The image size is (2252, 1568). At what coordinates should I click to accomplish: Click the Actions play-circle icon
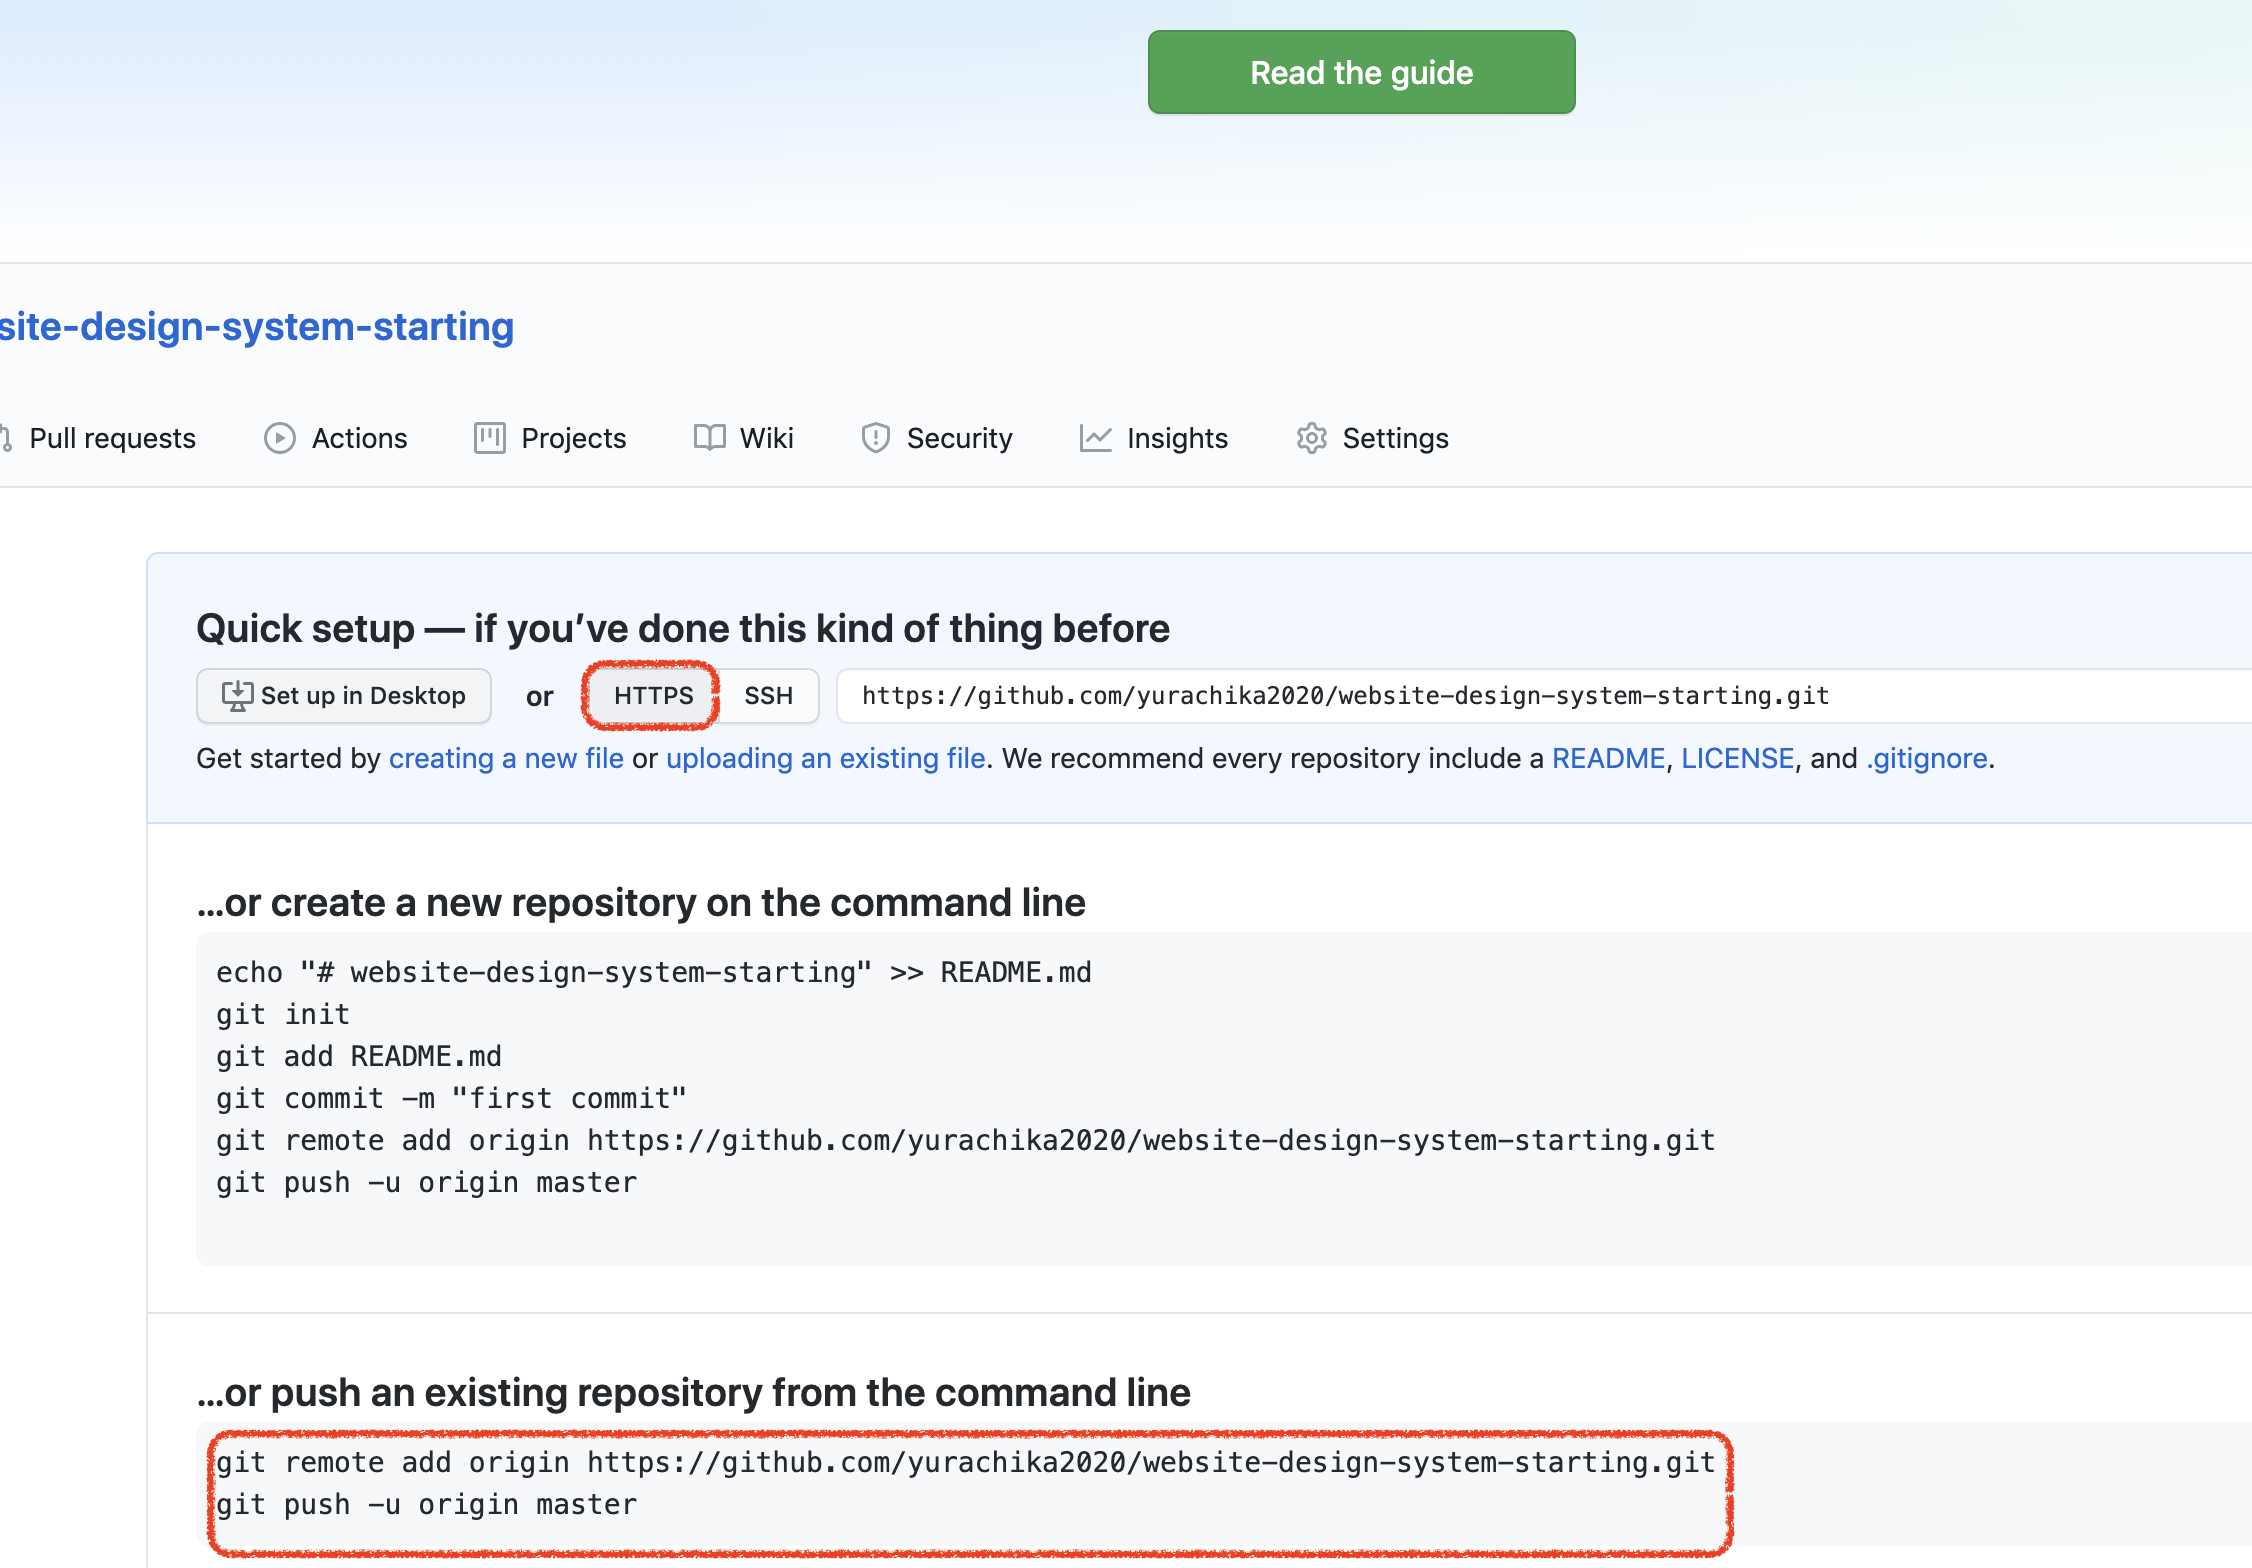pyautogui.click(x=279, y=438)
